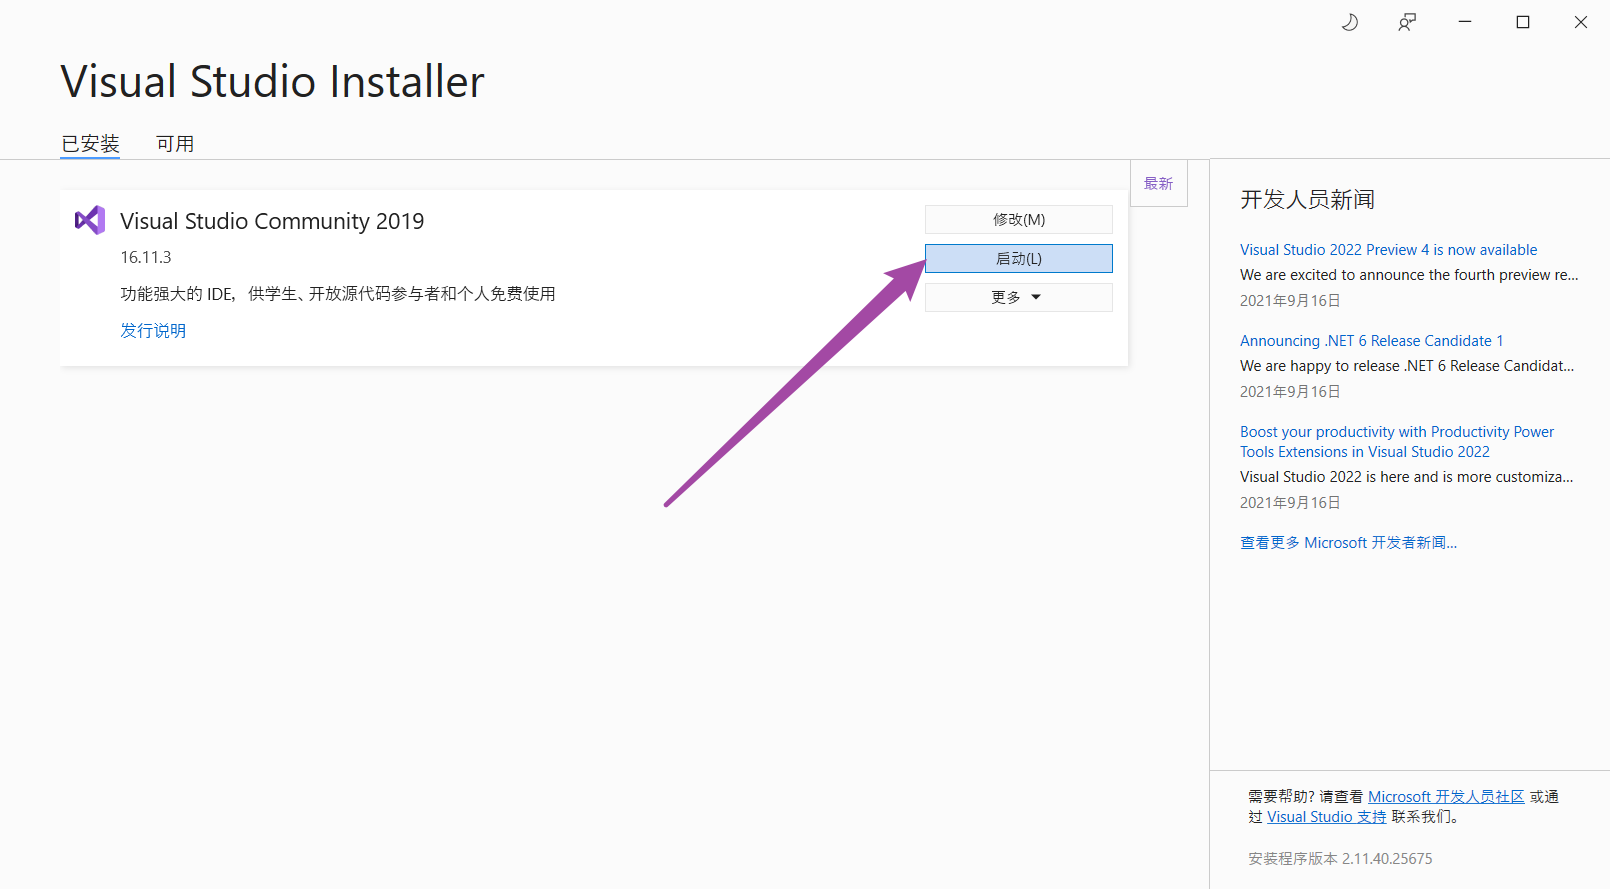The width and height of the screenshot is (1610, 889).
Task: Open Visual Studio 支持 link
Action: point(1327,817)
